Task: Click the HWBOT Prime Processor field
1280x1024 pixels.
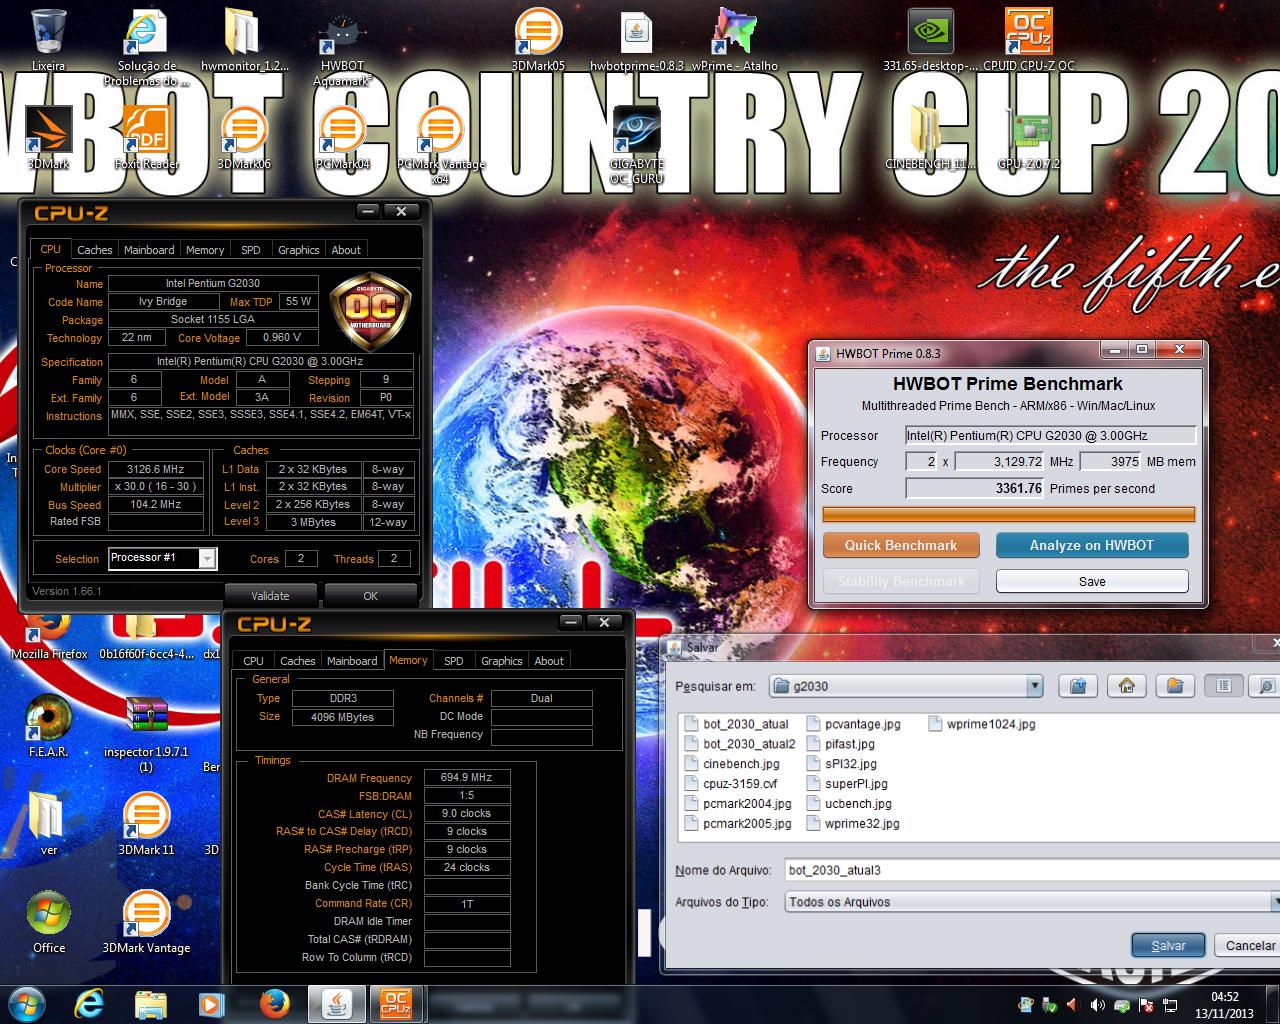Action: tap(1050, 435)
